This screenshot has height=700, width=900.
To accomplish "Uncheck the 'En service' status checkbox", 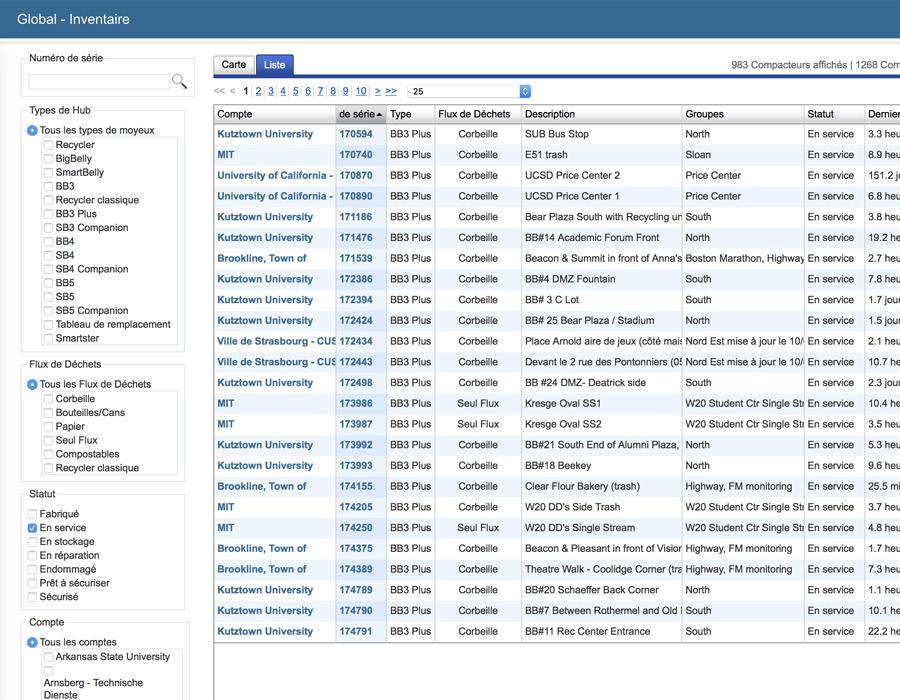I will (x=33, y=528).
